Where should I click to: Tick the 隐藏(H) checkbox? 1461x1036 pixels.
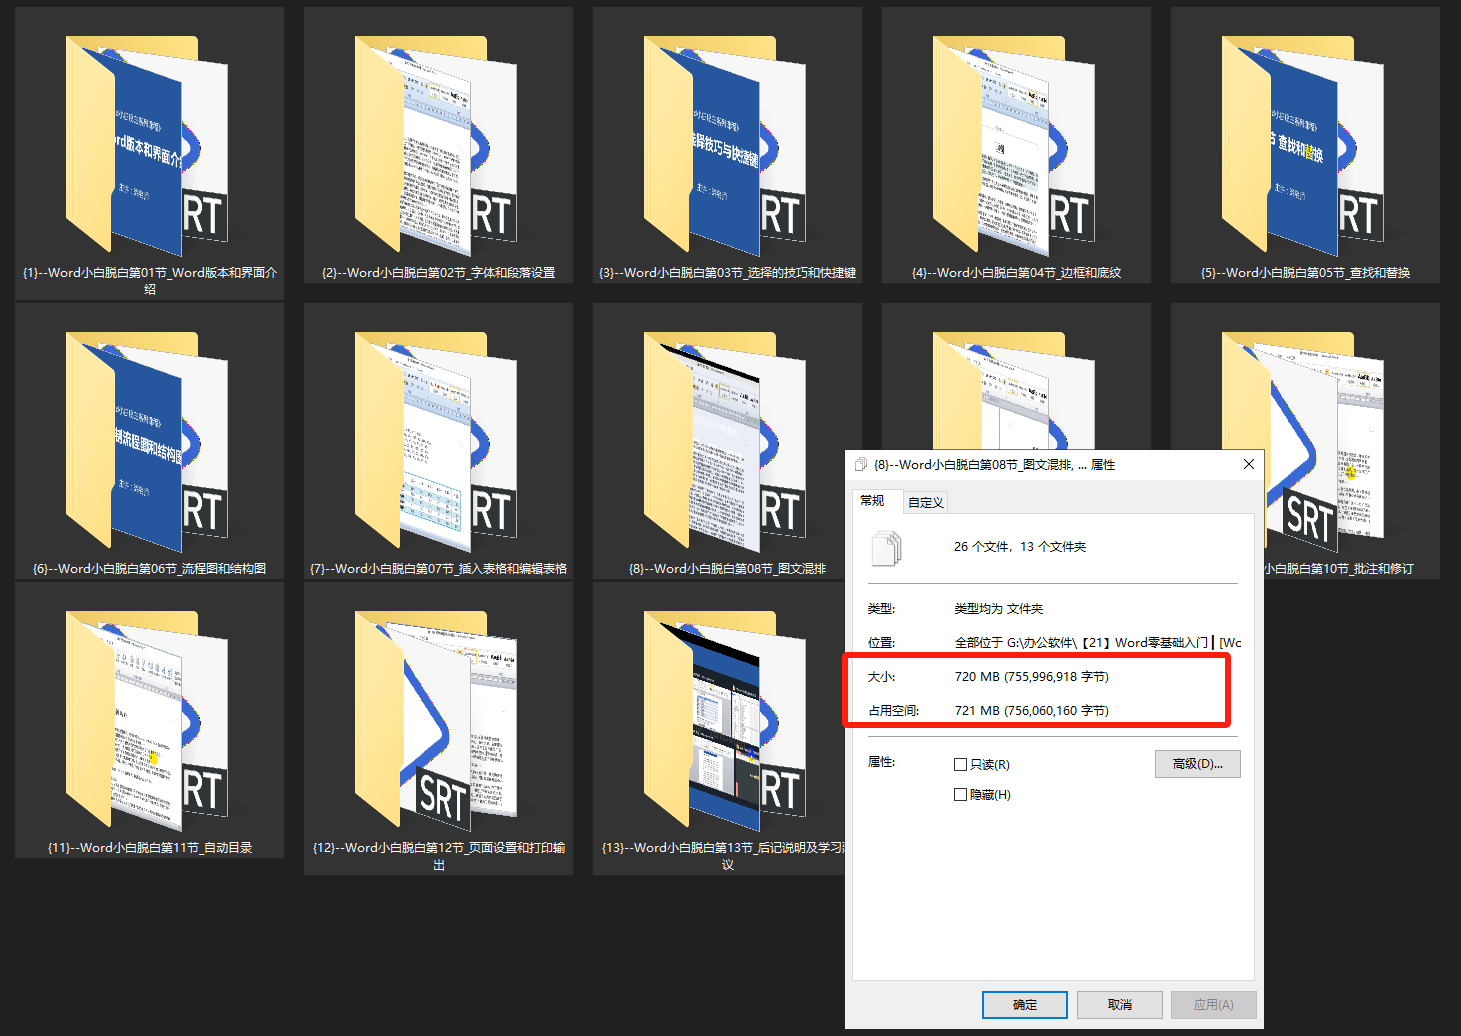click(x=960, y=794)
